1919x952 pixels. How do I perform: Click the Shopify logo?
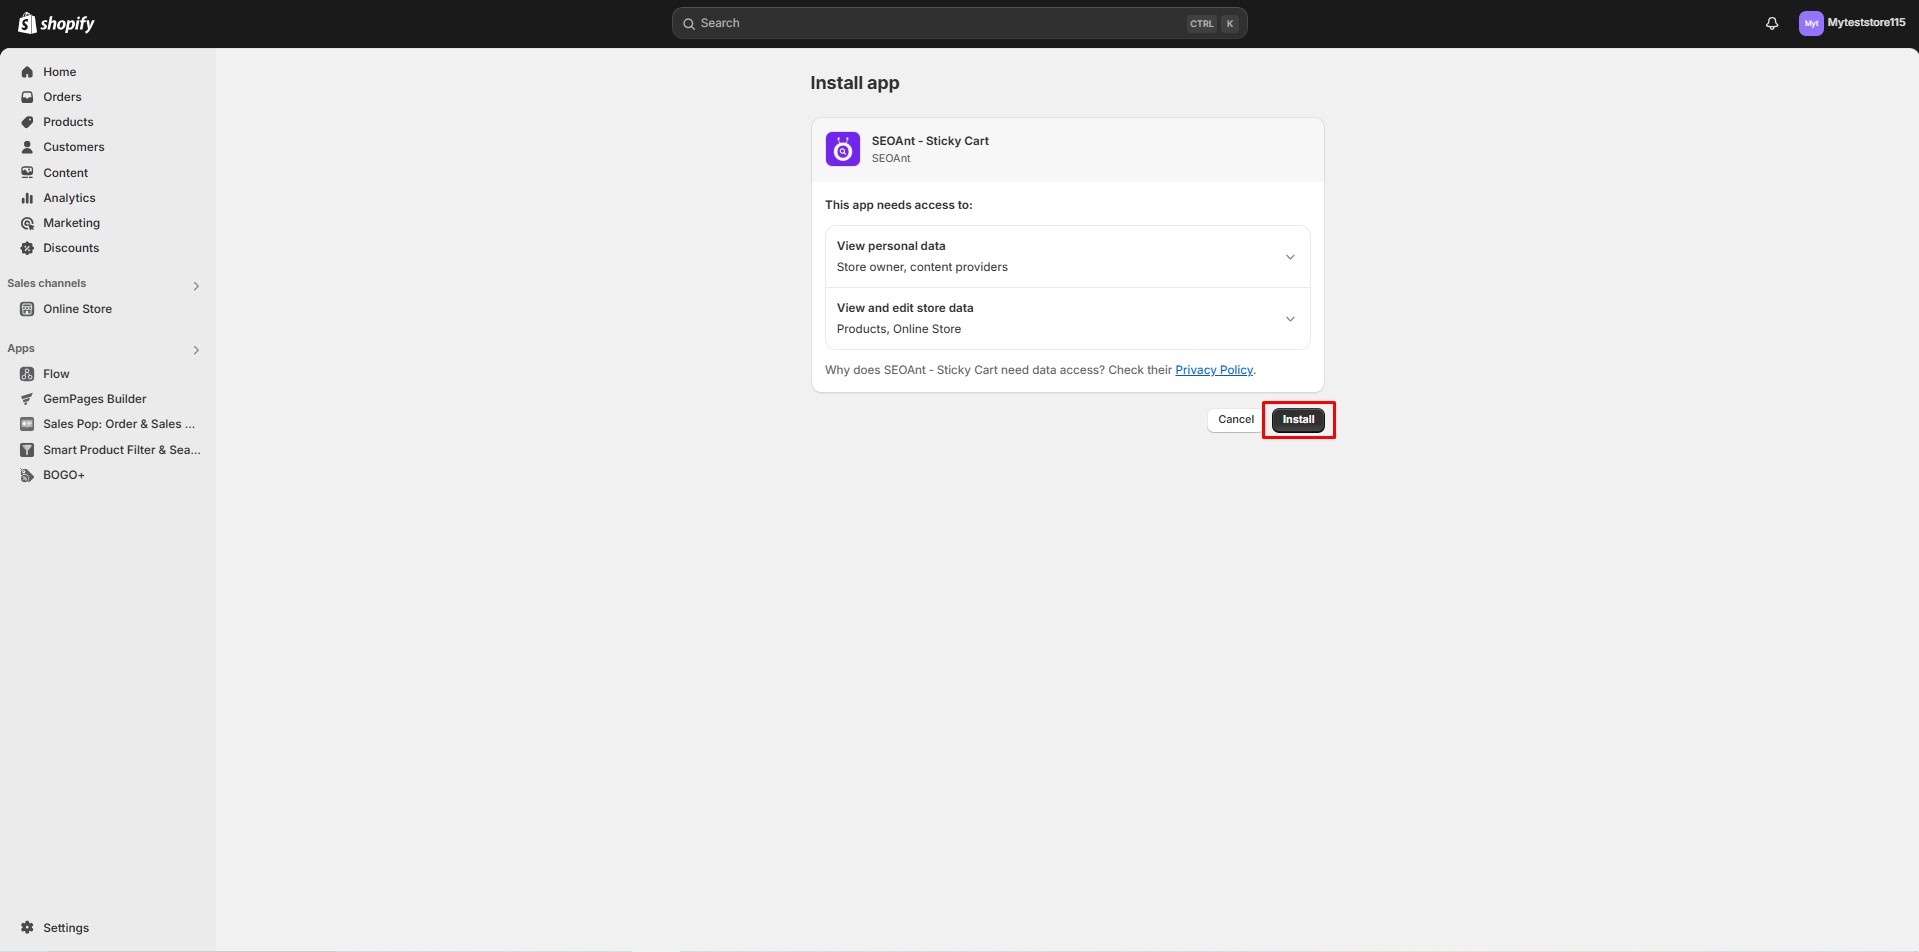click(55, 22)
